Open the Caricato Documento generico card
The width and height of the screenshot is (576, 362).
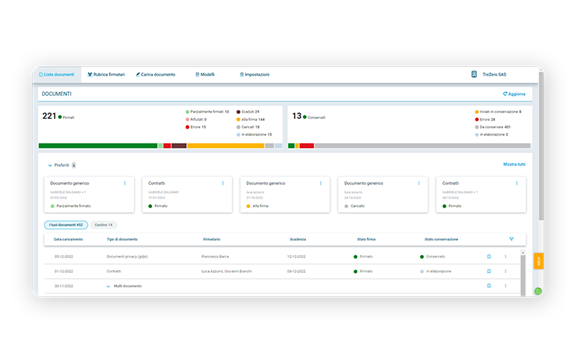[383, 195]
